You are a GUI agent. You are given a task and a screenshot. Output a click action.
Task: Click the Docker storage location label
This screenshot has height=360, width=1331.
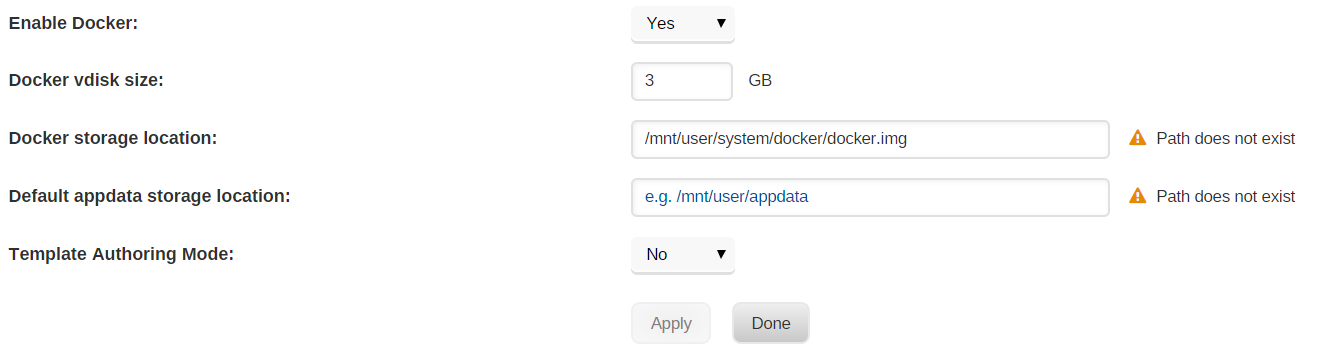[x=113, y=138]
